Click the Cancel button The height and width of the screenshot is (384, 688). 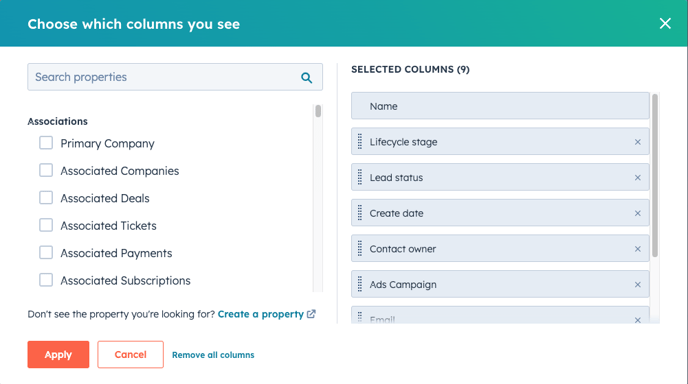tap(130, 354)
